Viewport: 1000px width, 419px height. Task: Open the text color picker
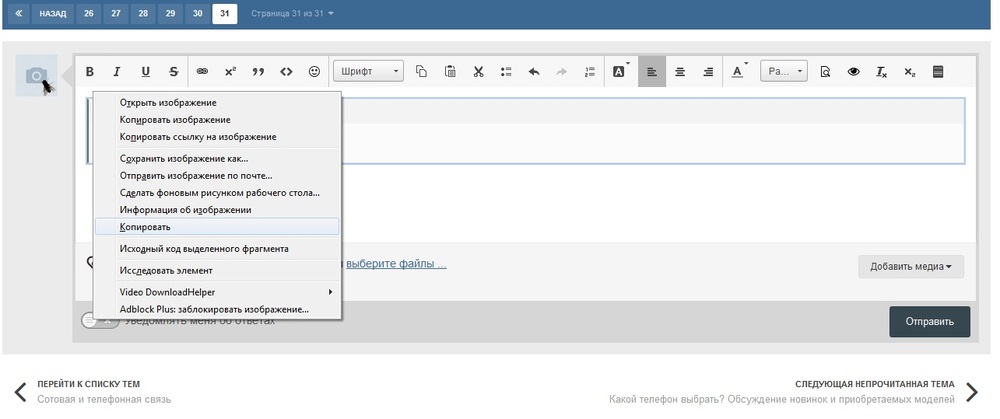point(738,72)
